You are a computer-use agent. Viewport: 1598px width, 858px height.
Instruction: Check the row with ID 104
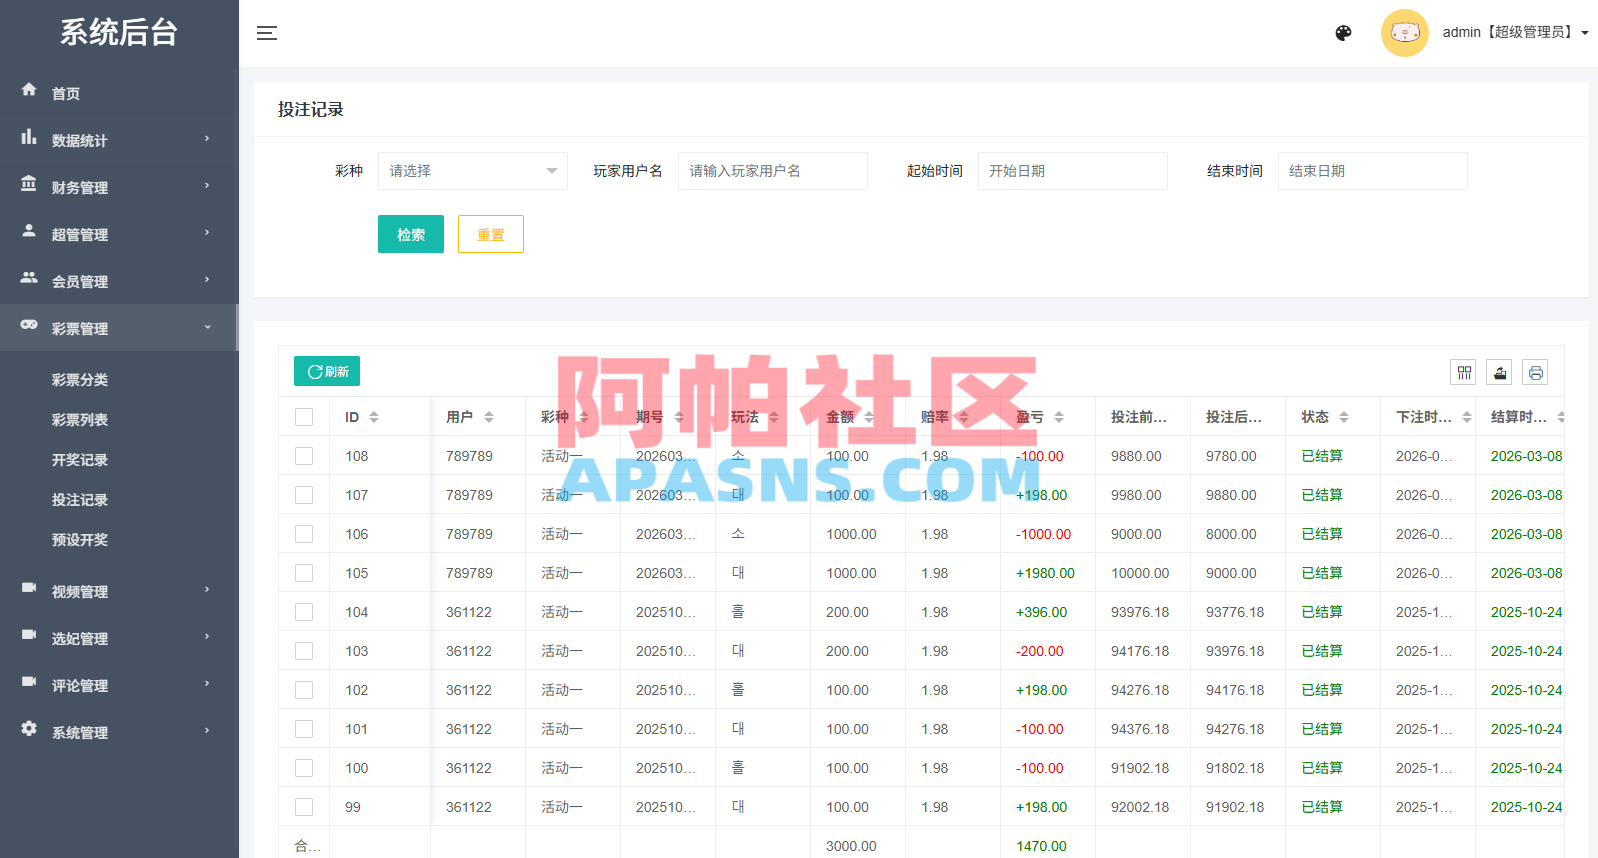(304, 612)
